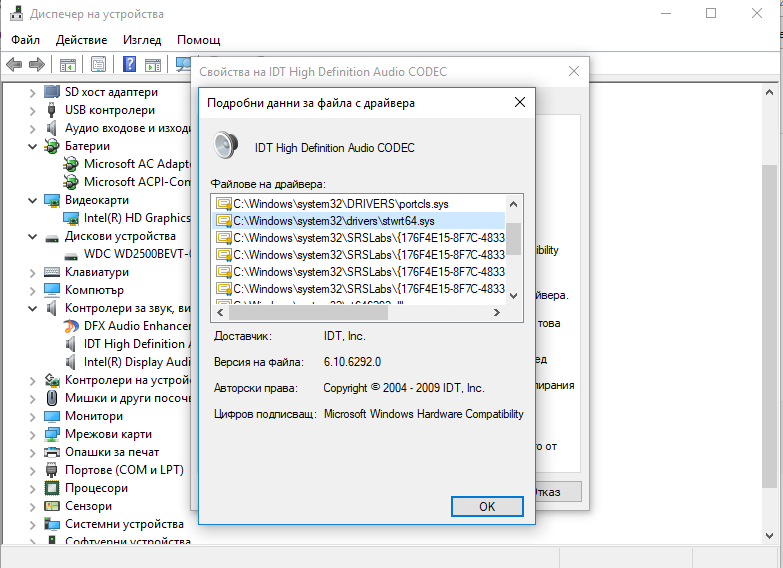Open the Properties toolbar icon

(x=98, y=64)
